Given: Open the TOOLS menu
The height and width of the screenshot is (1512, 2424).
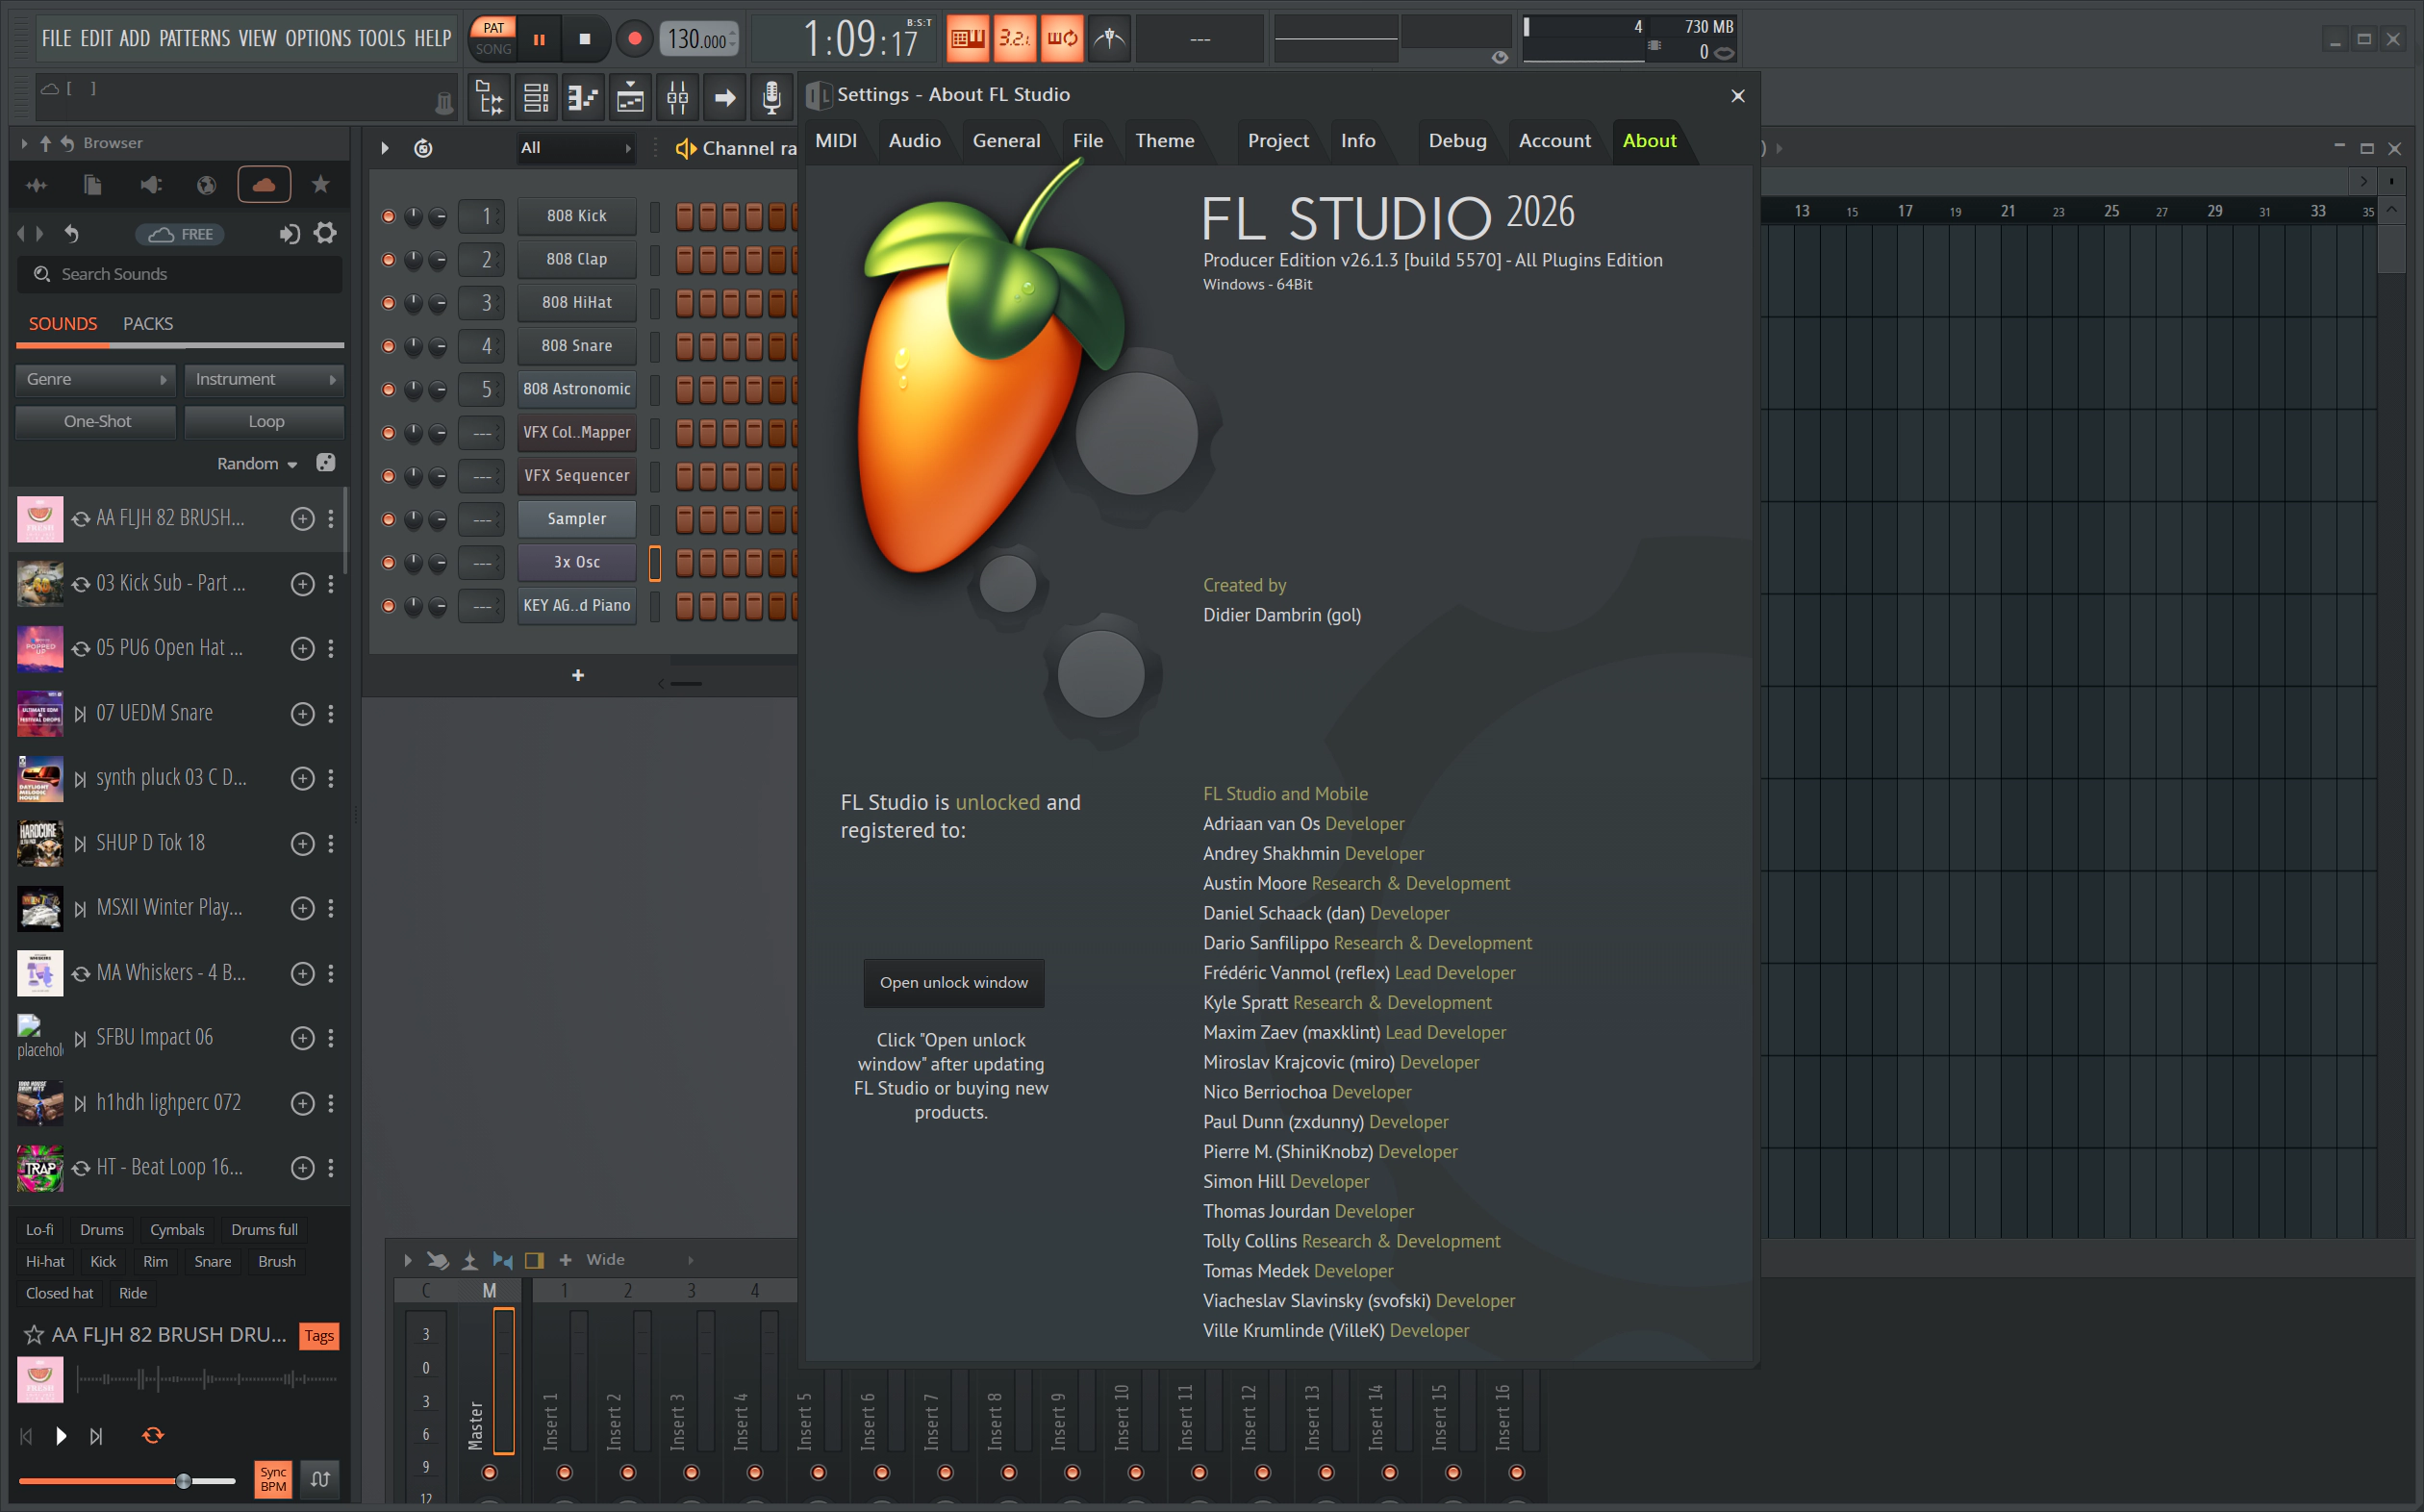Looking at the screenshot, I should pos(381,38).
